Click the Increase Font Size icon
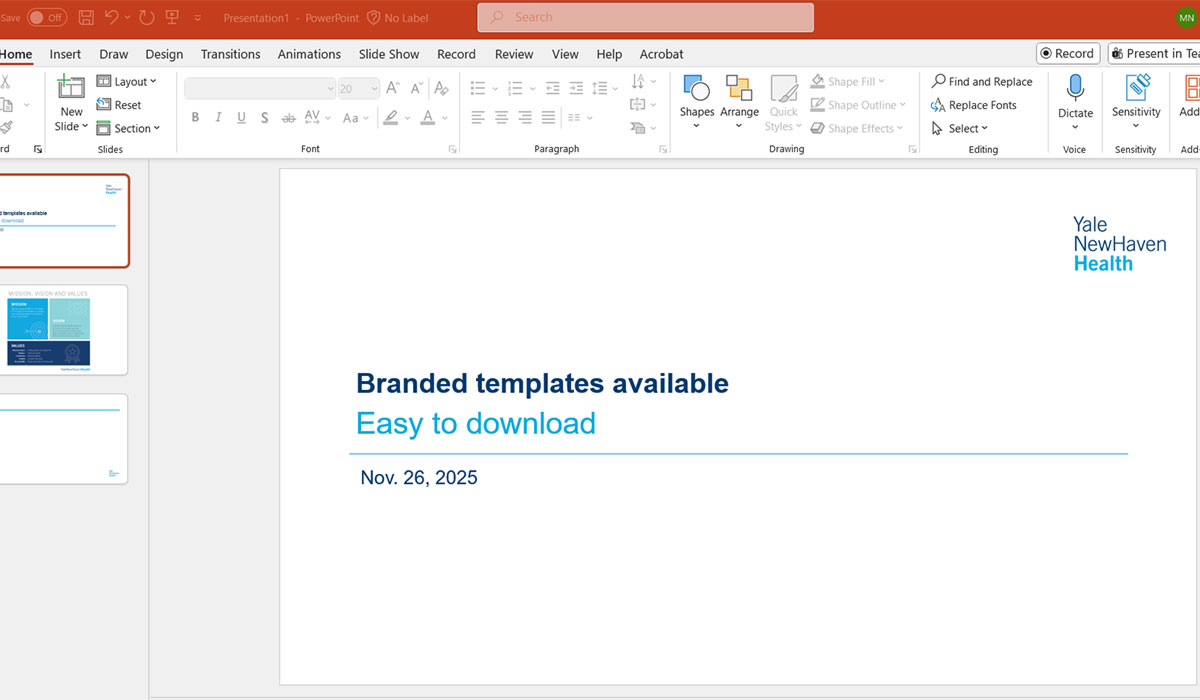This screenshot has height=700, width=1200. click(x=393, y=88)
